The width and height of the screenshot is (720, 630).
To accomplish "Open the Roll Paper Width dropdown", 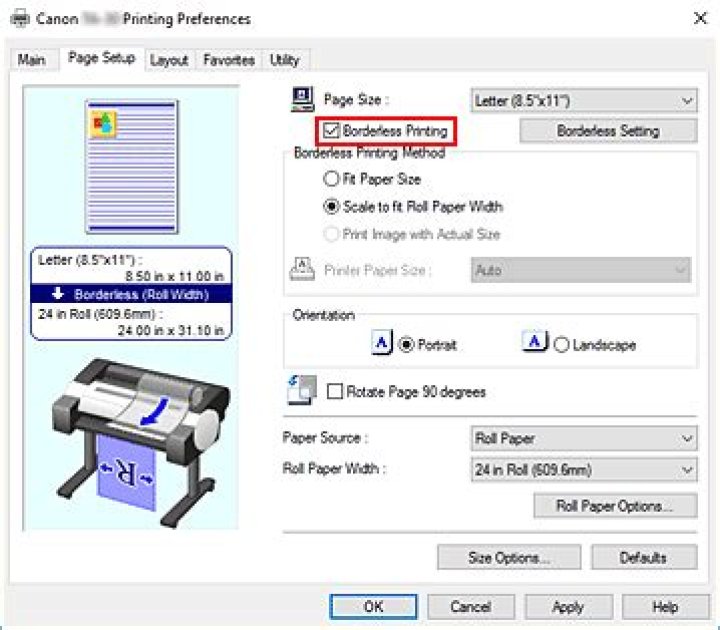I will click(x=584, y=470).
